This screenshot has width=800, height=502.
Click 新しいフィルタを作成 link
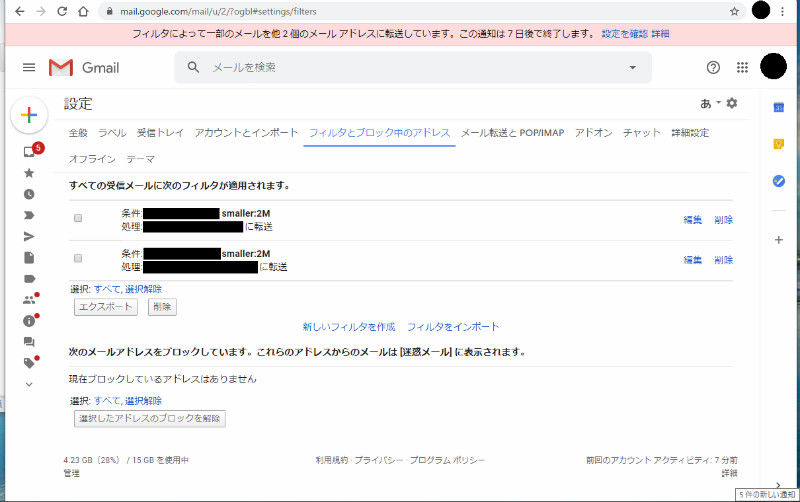click(349, 327)
